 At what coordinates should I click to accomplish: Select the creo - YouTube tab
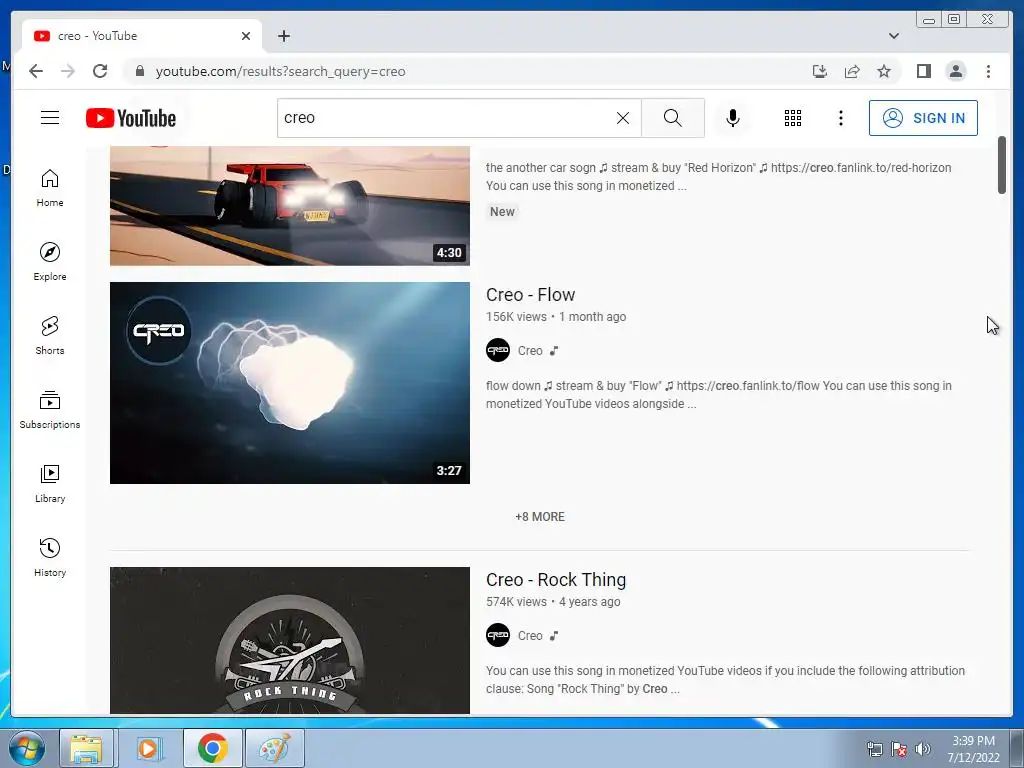pos(142,36)
